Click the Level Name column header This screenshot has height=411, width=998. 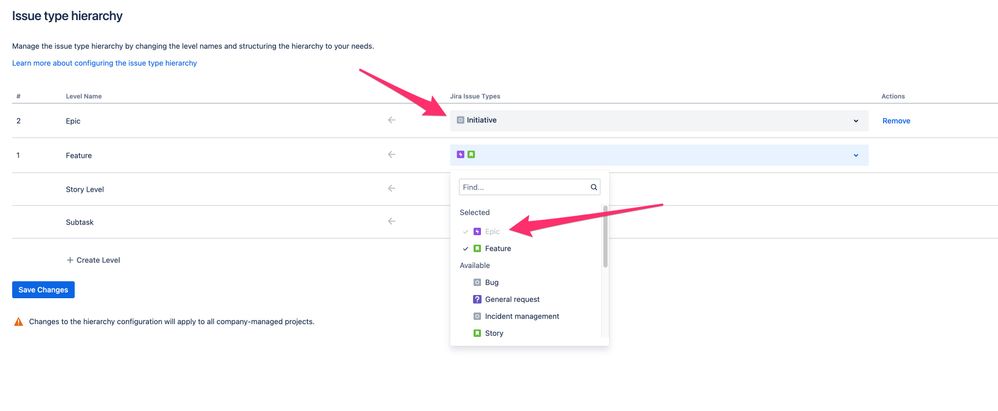[84, 96]
